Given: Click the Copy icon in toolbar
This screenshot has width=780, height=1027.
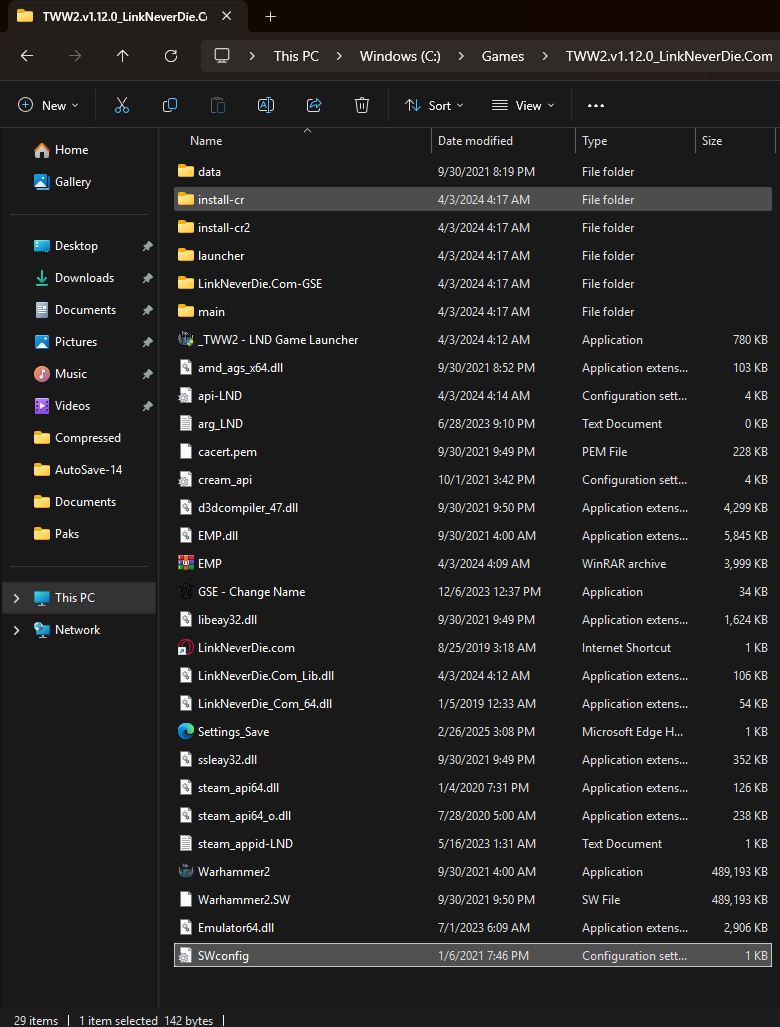Looking at the screenshot, I should coord(170,105).
